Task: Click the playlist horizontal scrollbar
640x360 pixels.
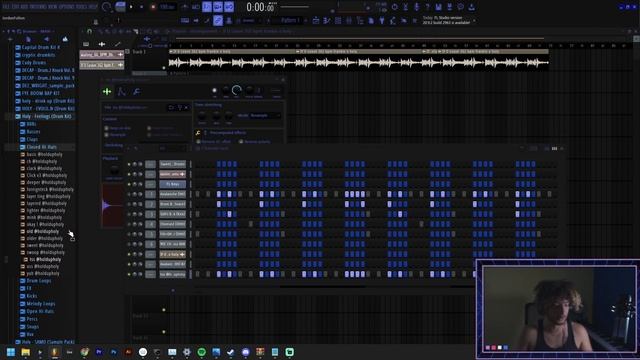Action: [359, 39]
